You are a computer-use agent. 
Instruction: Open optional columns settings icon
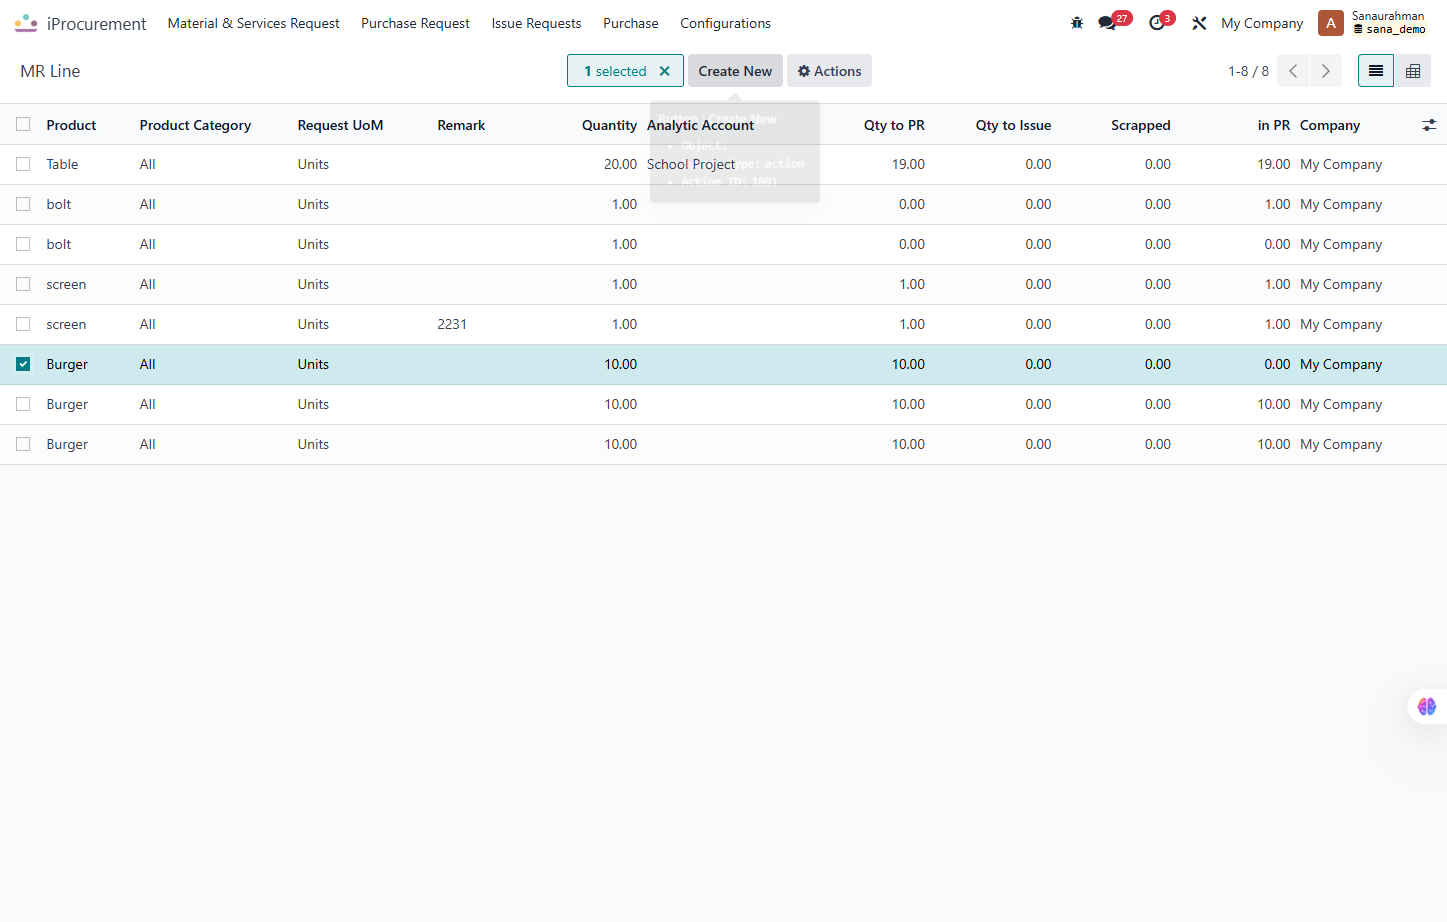click(x=1429, y=125)
